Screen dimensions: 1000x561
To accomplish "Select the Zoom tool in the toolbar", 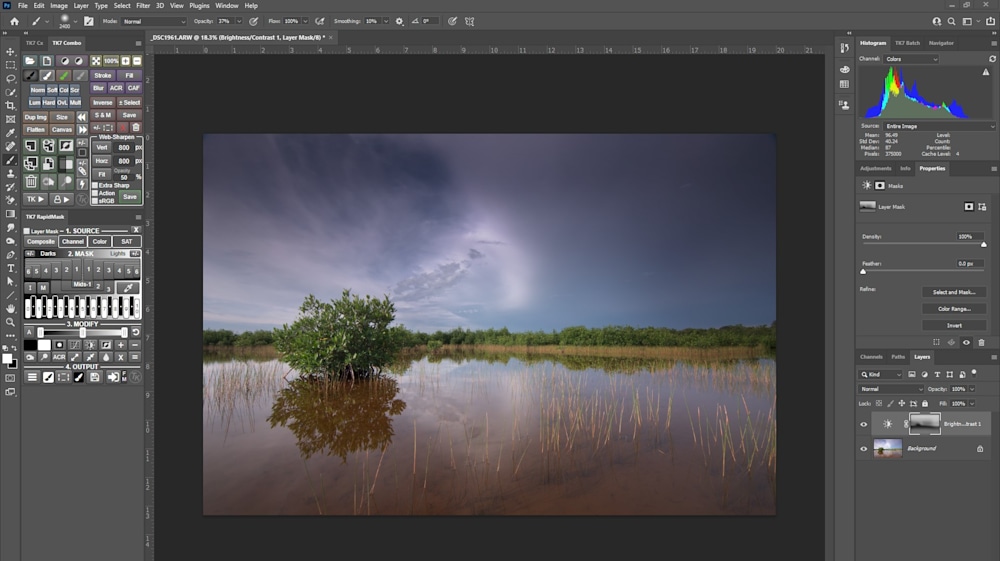I will tap(11, 322).
